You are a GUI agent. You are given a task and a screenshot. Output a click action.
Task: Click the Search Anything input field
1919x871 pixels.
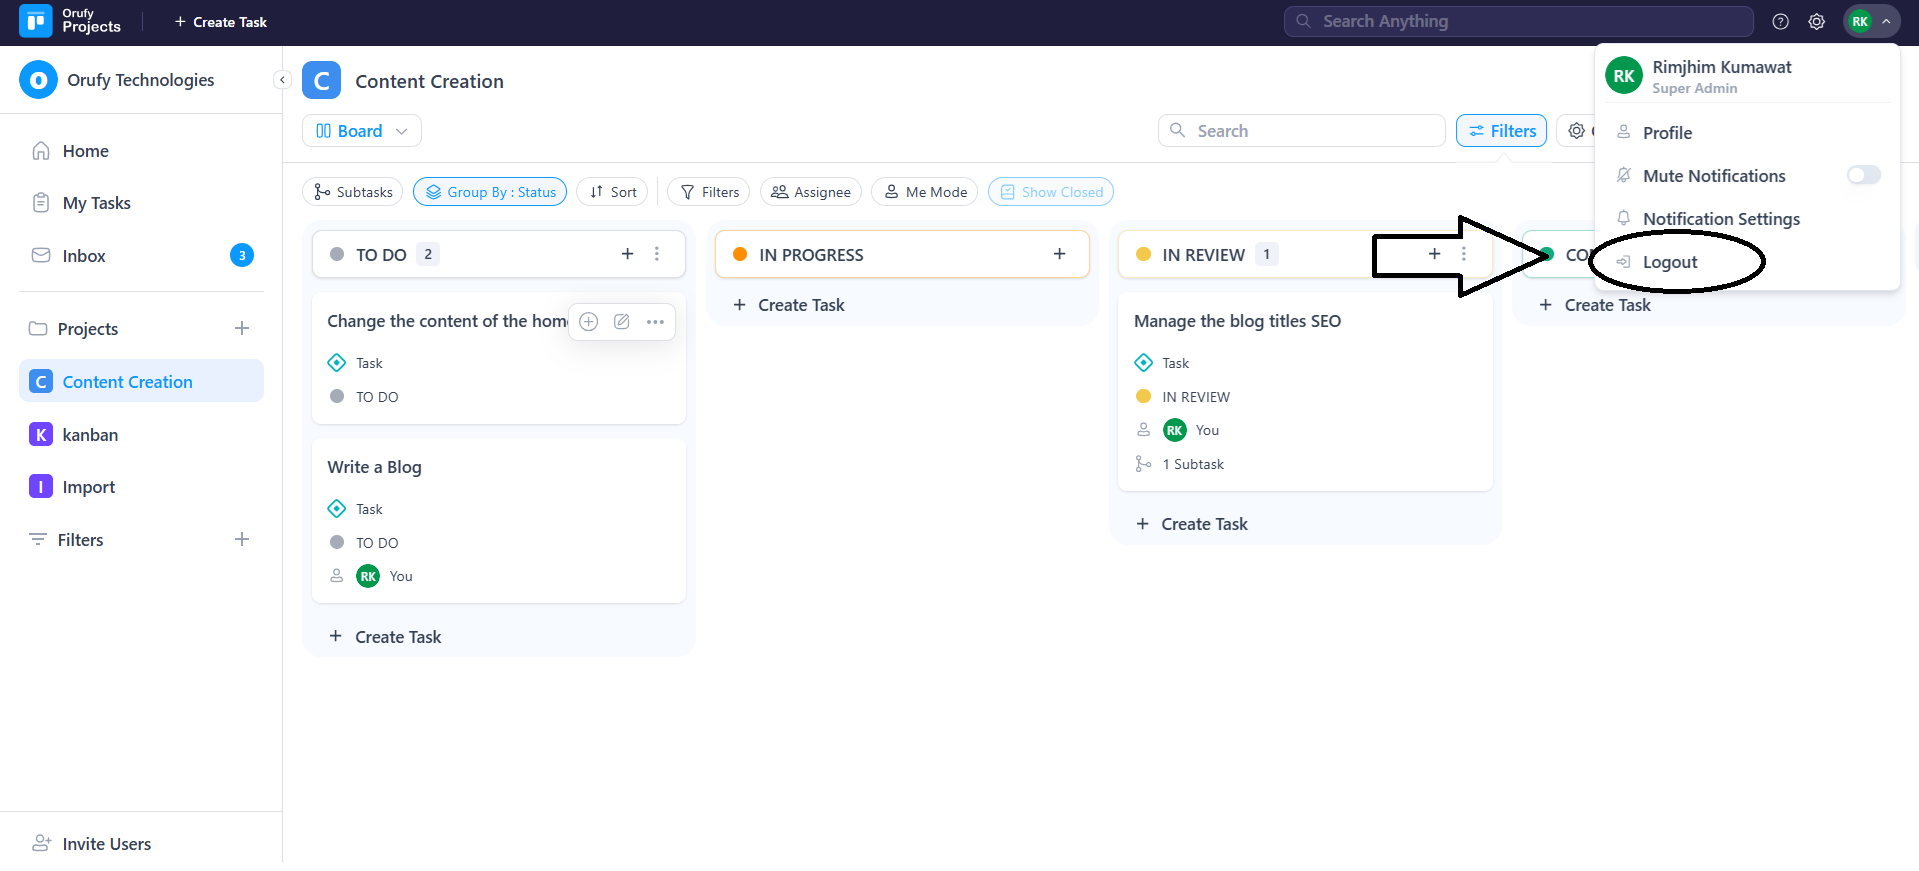coord(1518,21)
